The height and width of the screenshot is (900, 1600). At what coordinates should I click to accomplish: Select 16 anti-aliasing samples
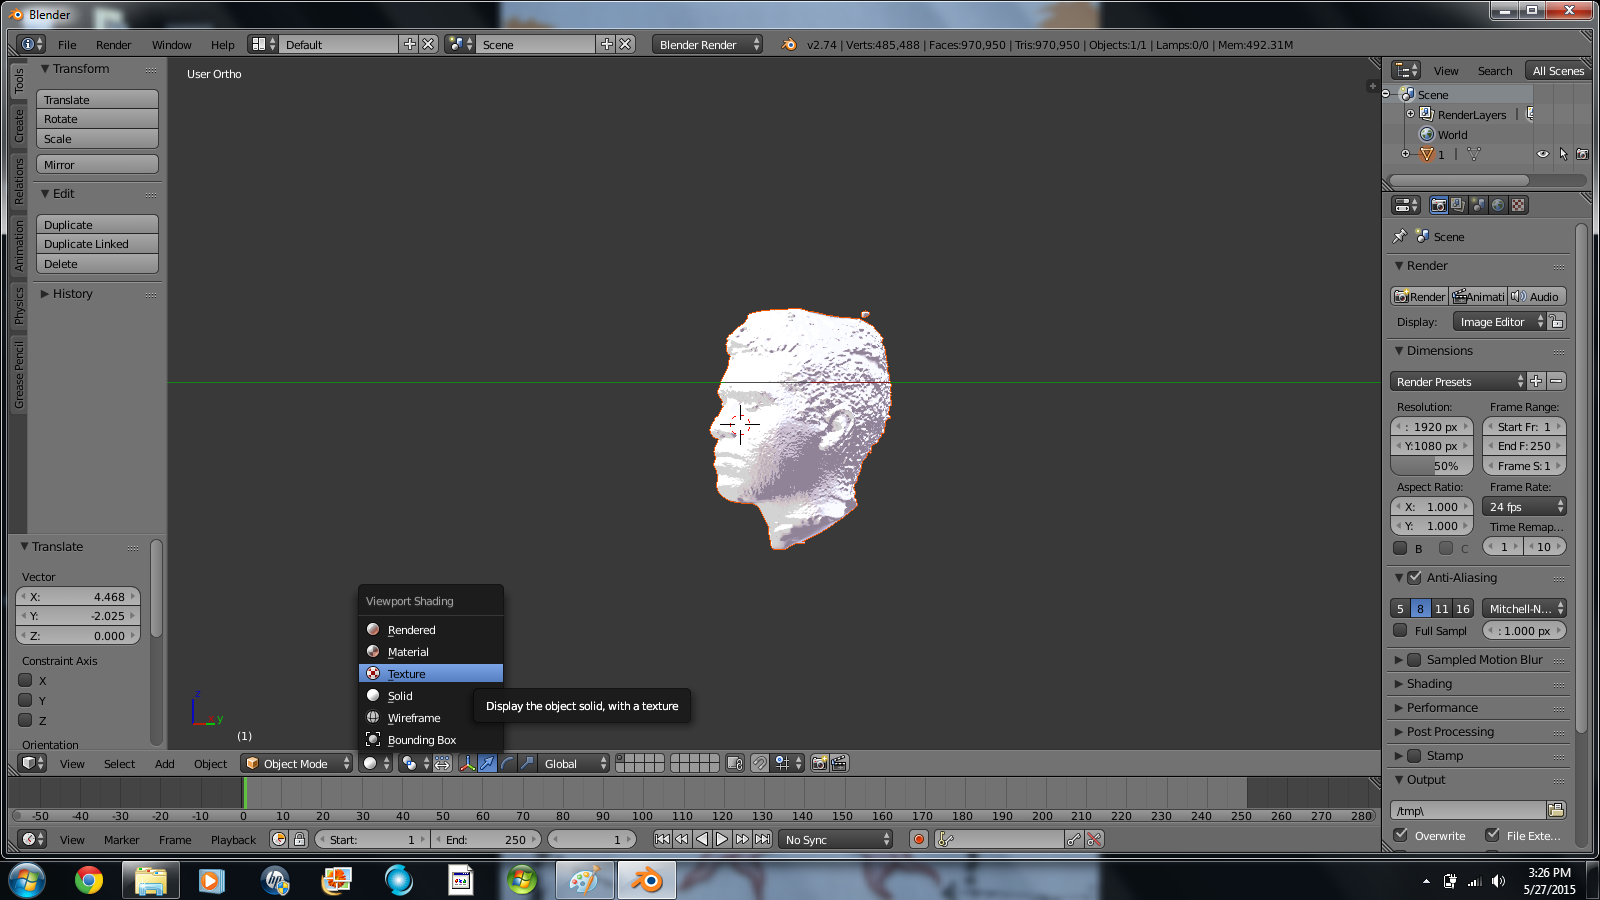1462,608
